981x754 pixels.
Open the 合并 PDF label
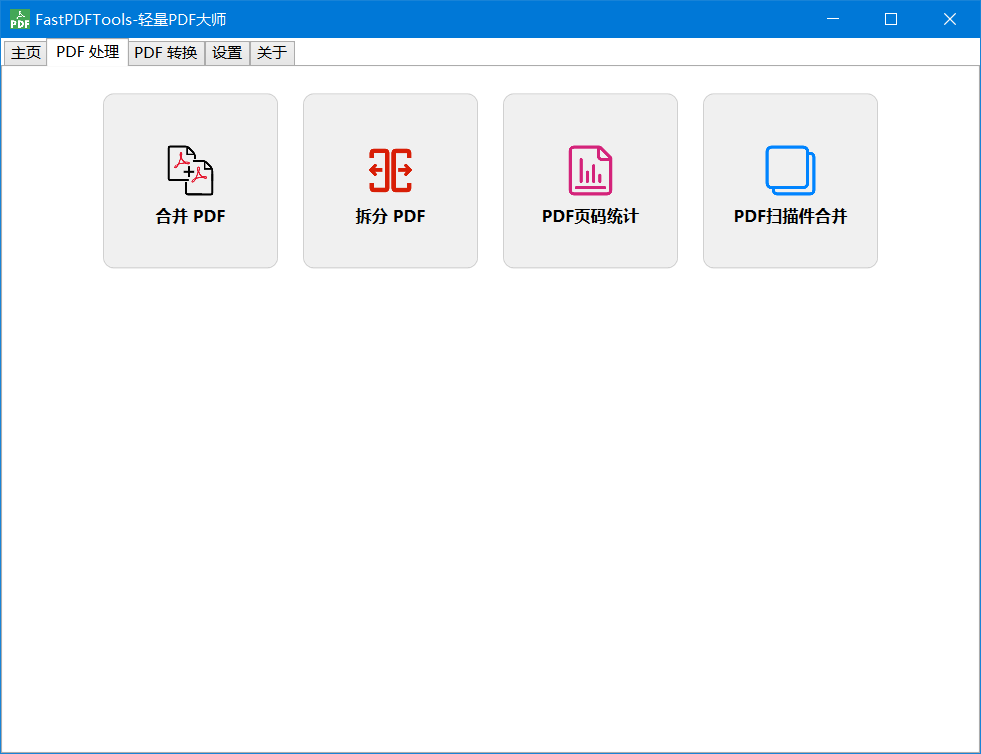click(x=190, y=217)
